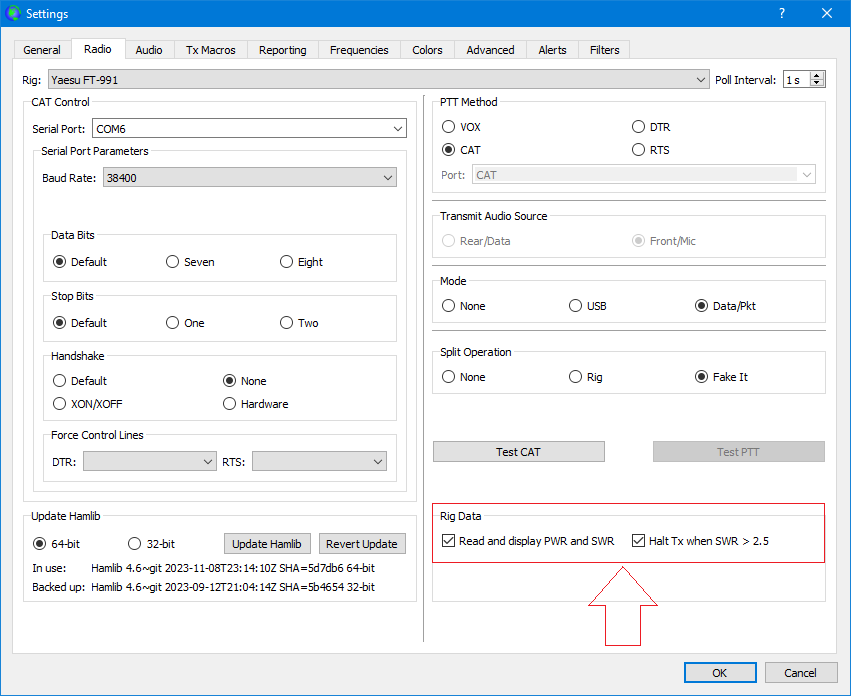The height and width of the screenshot is (696, 851).
Task: Go to the Tx Macros tab
Action: click(211, 50)
